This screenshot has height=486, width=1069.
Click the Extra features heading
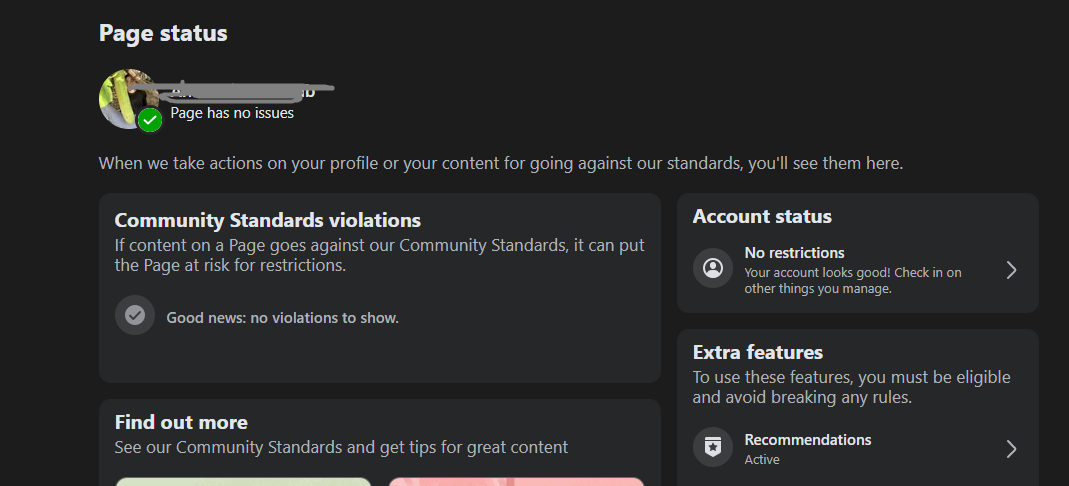tap(757, 352)
